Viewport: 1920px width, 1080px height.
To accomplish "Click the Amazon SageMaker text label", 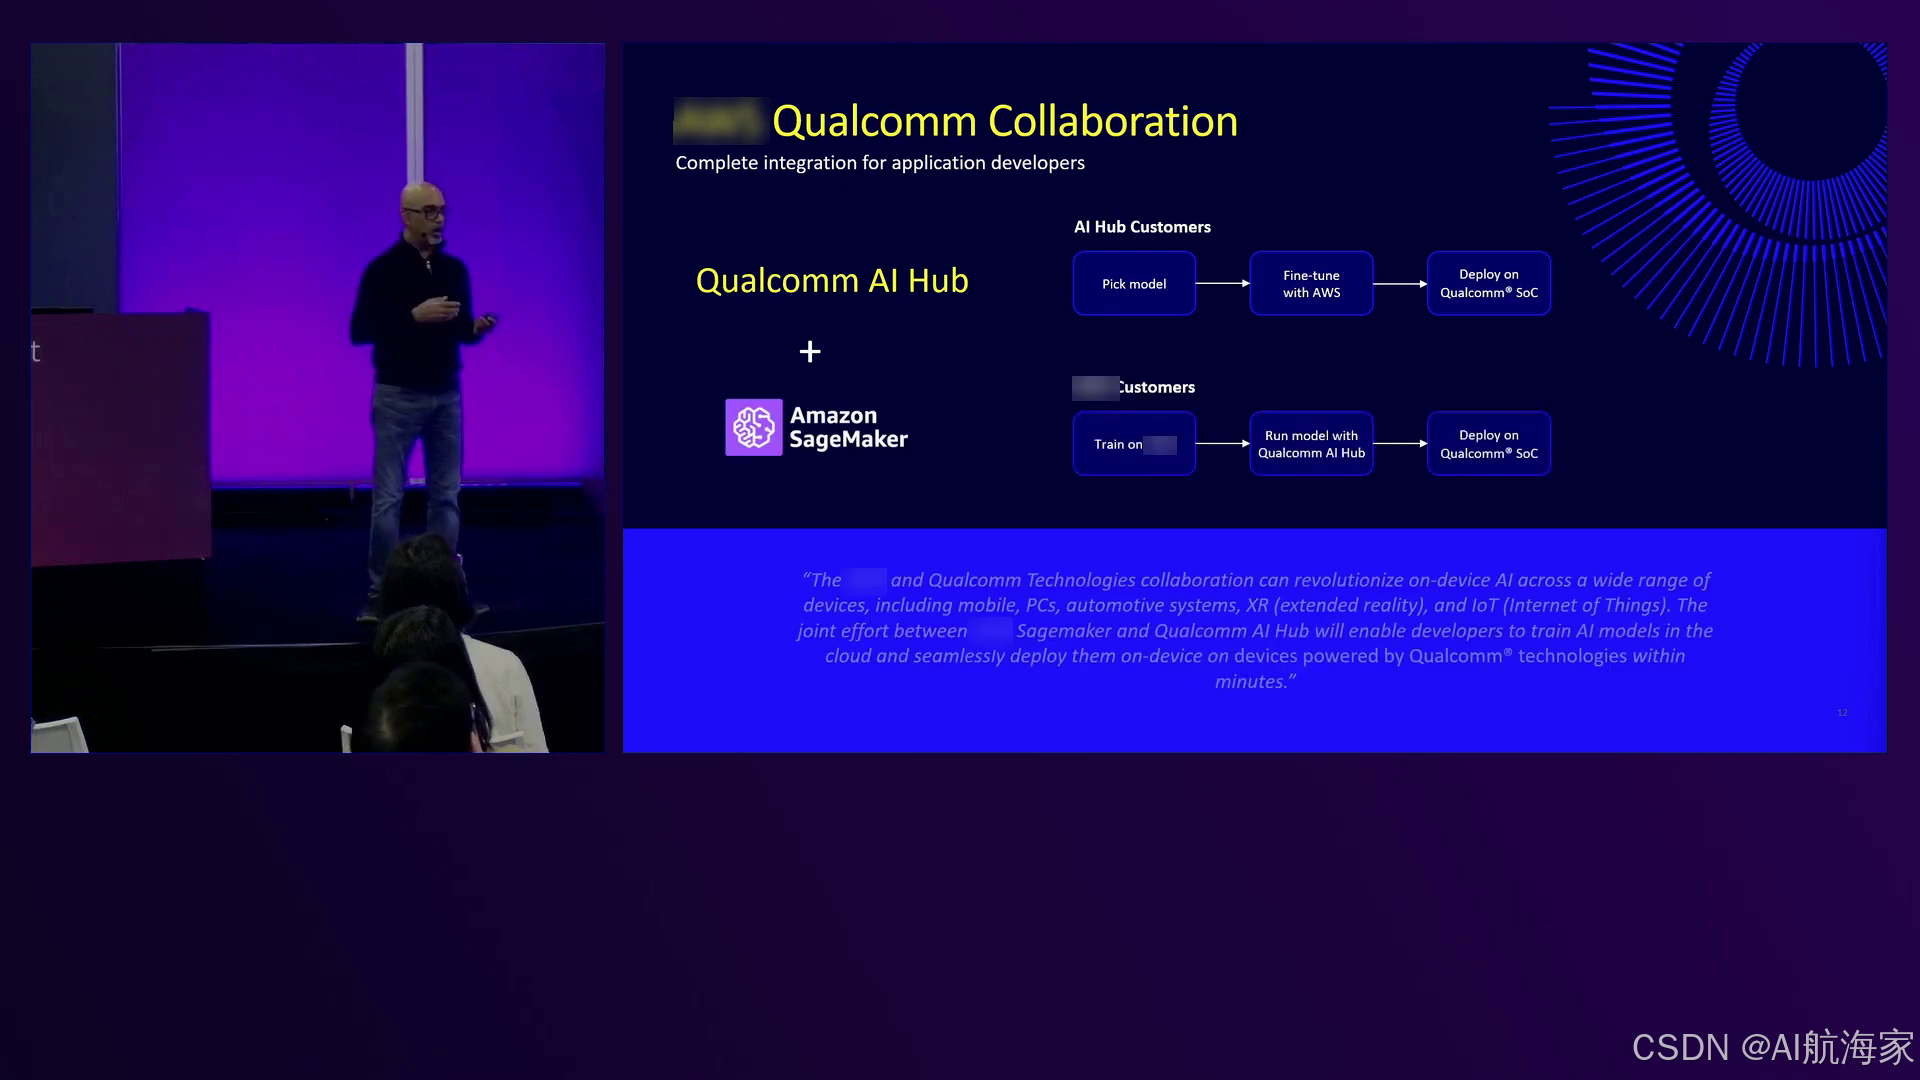I will (x=848, y=427).
